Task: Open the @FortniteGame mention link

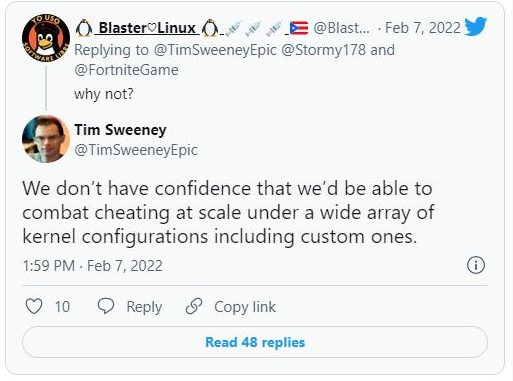Action: [126, 70]
